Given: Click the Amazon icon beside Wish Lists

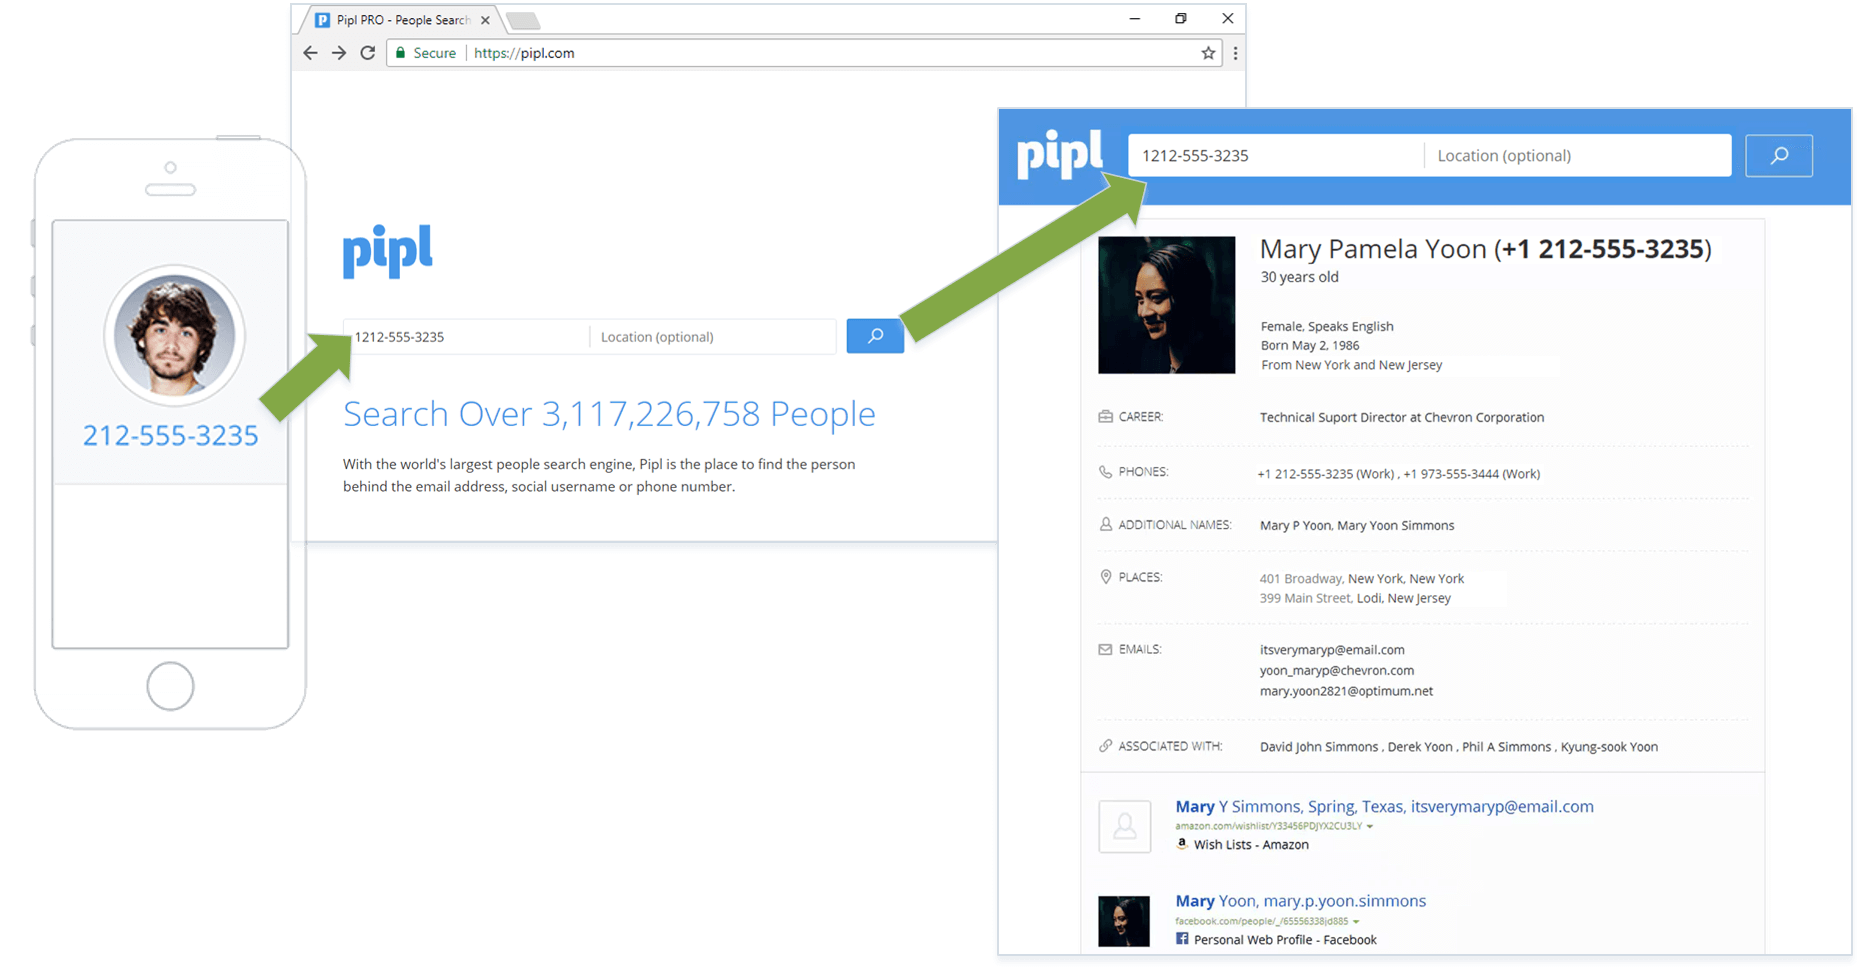Looking at the screenshot, I should coord(1182,844).
